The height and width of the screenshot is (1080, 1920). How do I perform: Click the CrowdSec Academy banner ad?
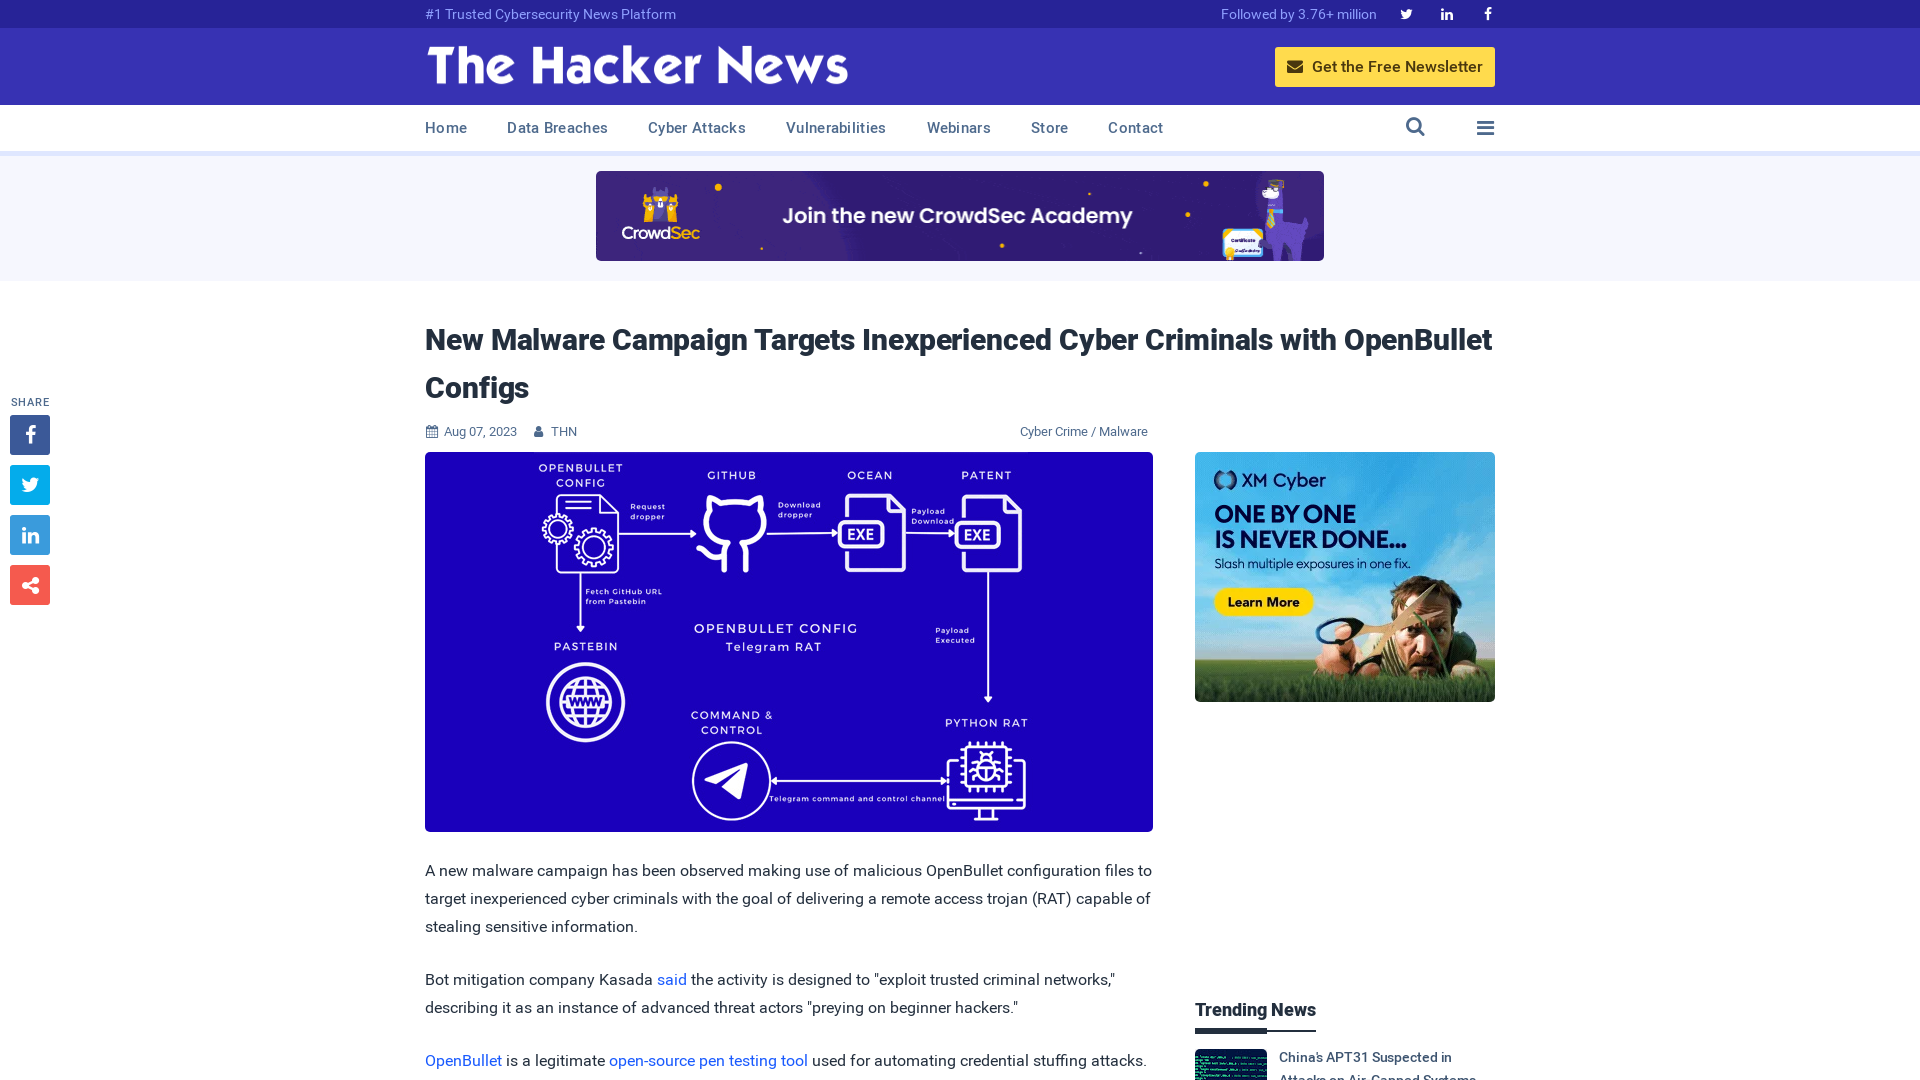[960, 216]
